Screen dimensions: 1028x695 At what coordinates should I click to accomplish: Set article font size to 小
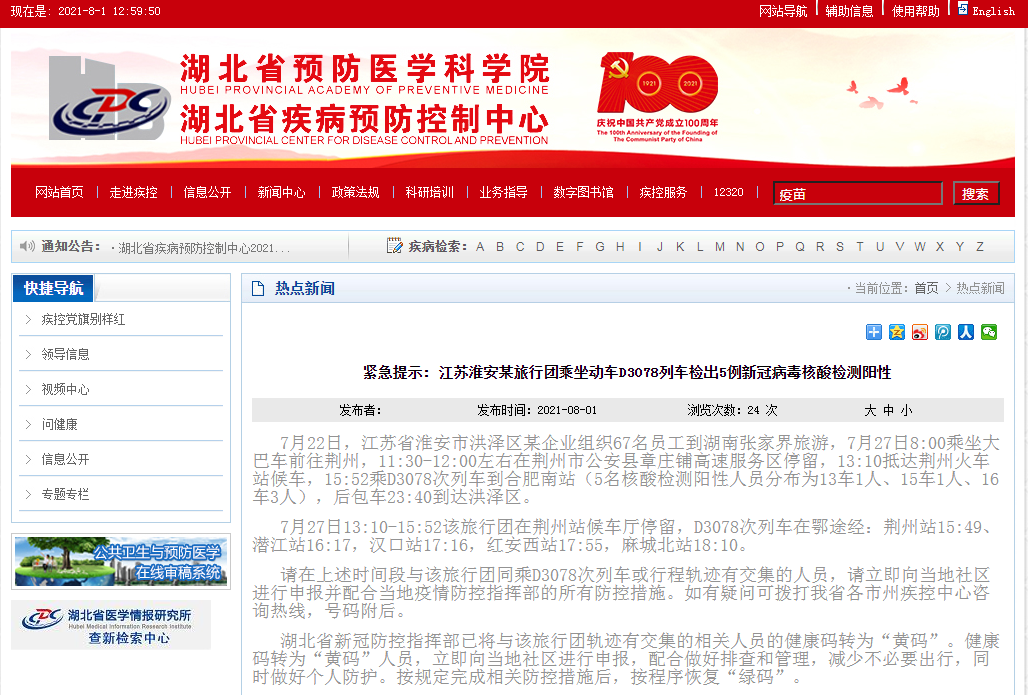tap(906, 410)
